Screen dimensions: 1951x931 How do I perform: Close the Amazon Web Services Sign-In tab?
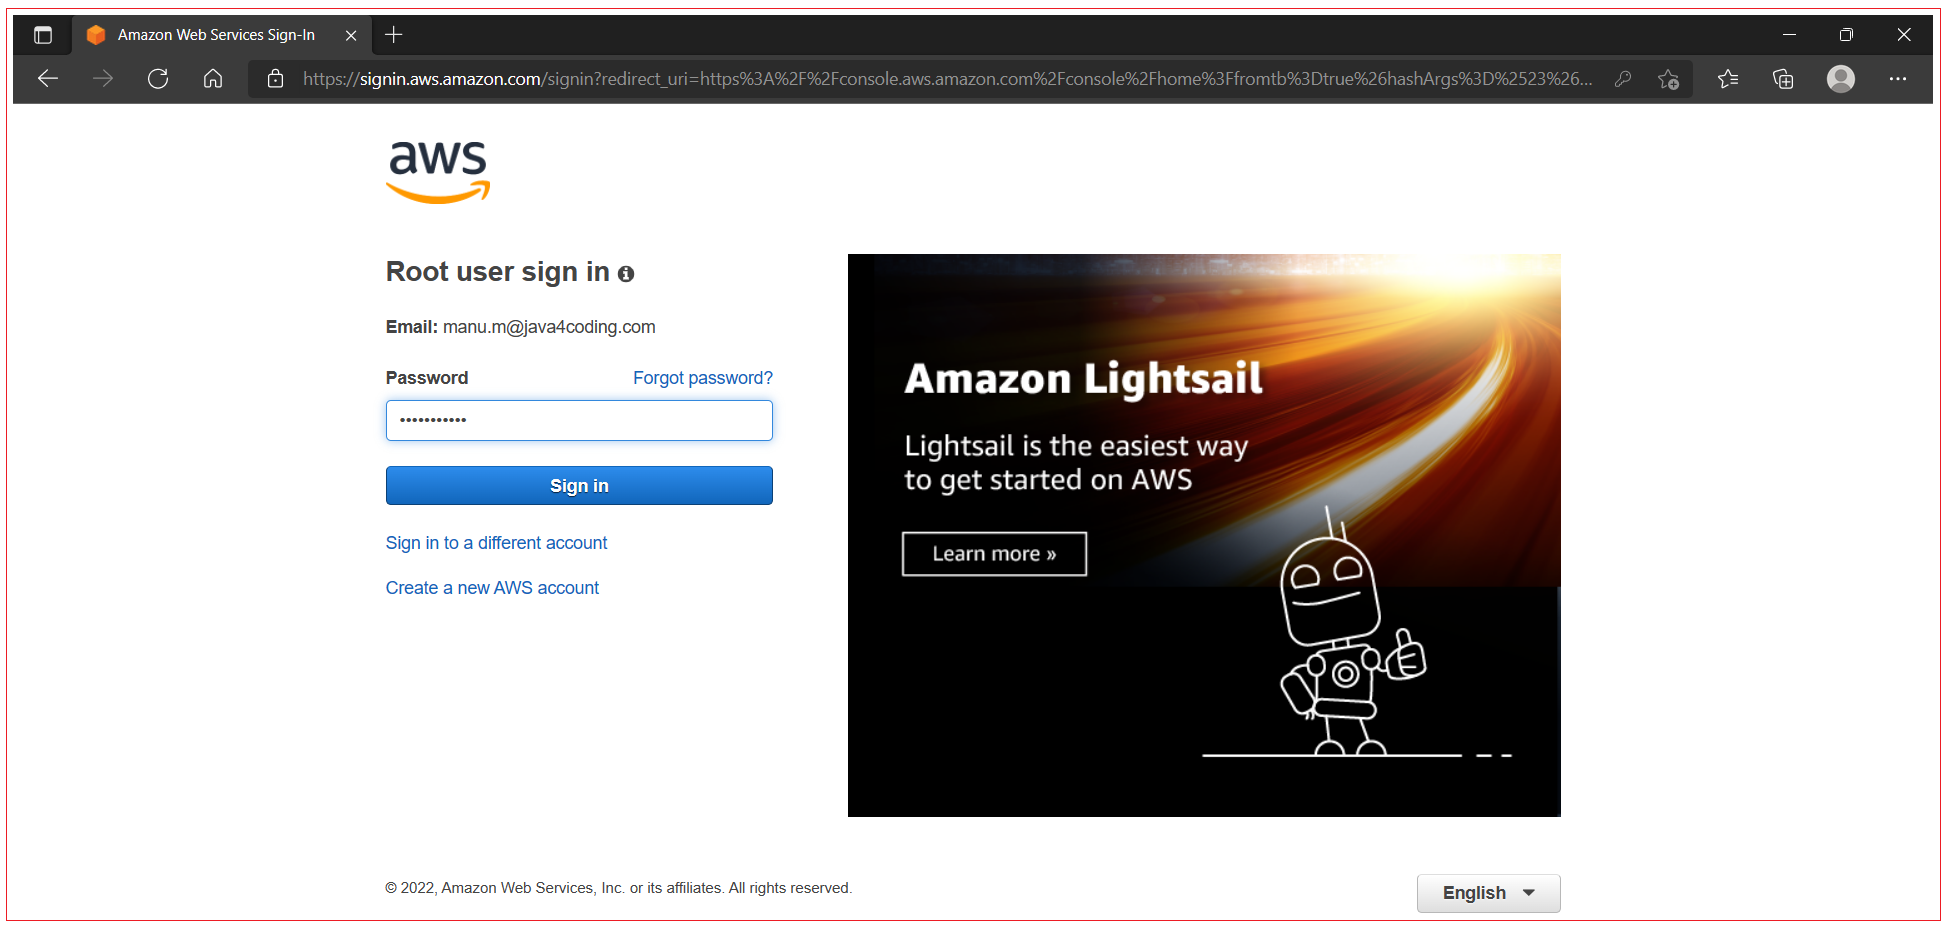click(x=351, y=35)
